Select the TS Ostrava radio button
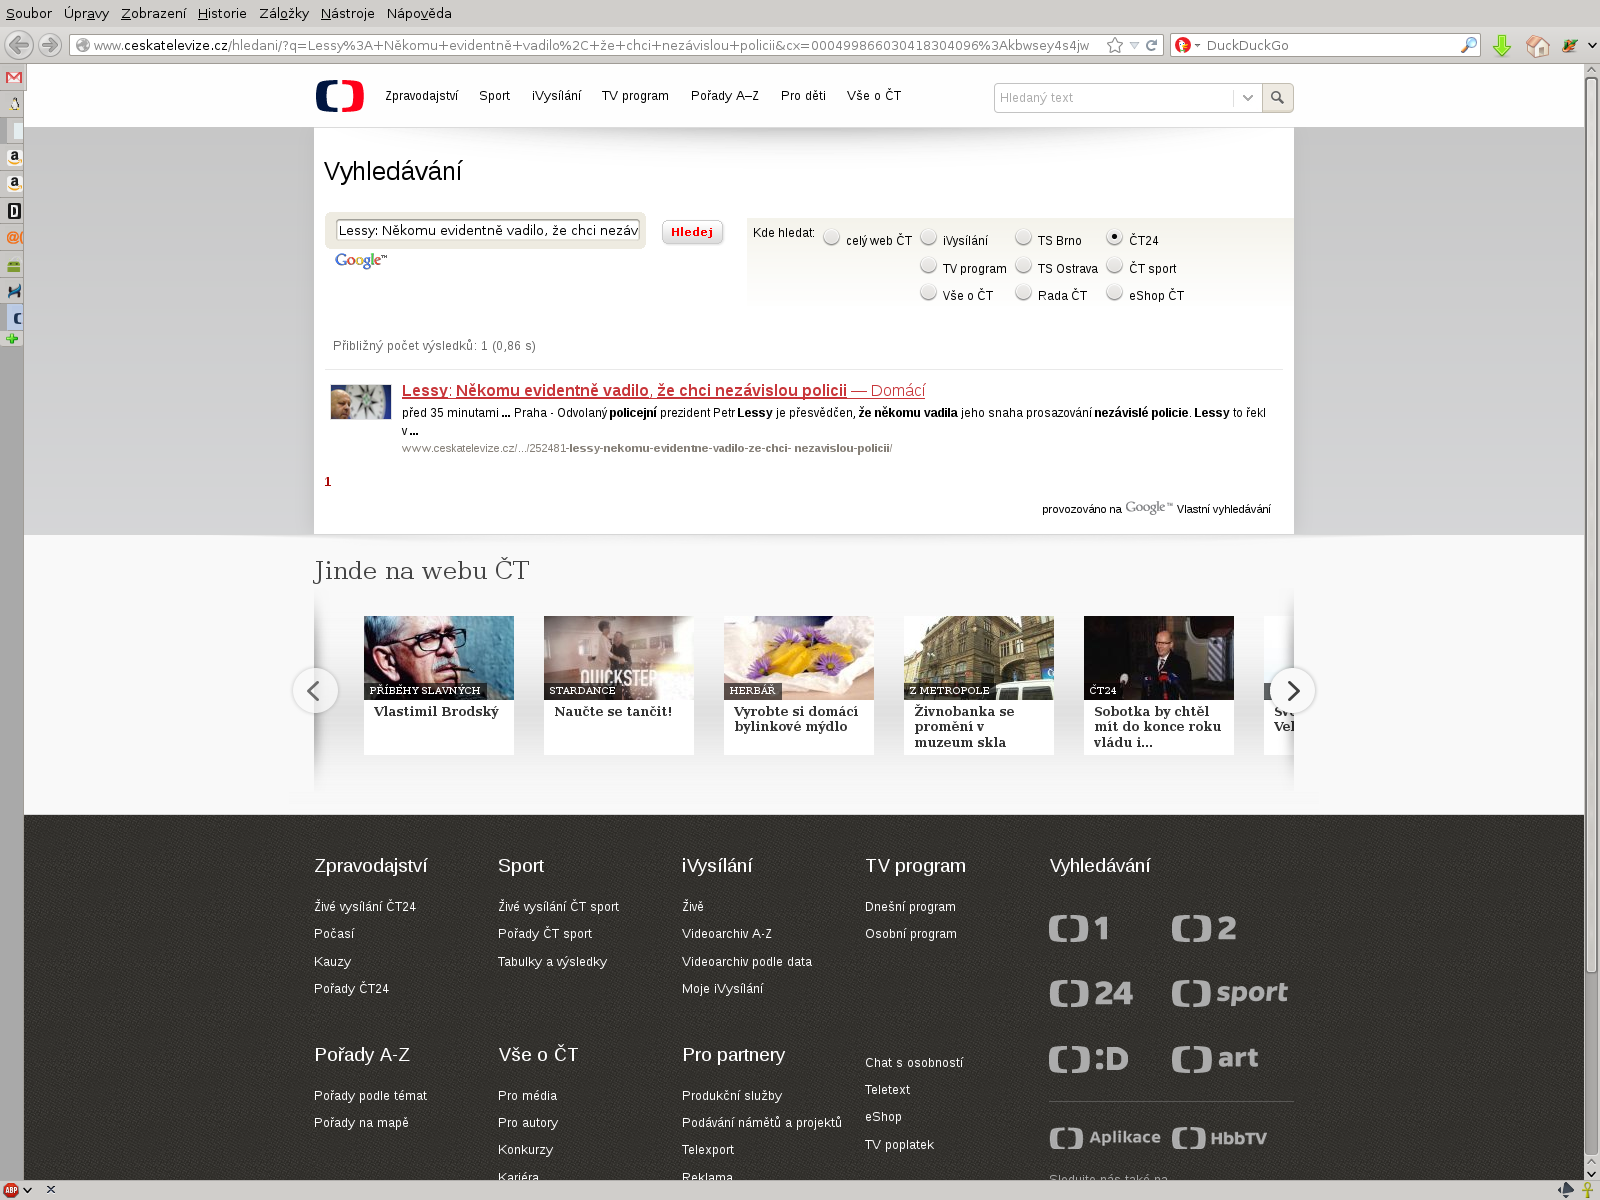1600x1200 pixels. pyautogui.click(x=1023, y=265)
